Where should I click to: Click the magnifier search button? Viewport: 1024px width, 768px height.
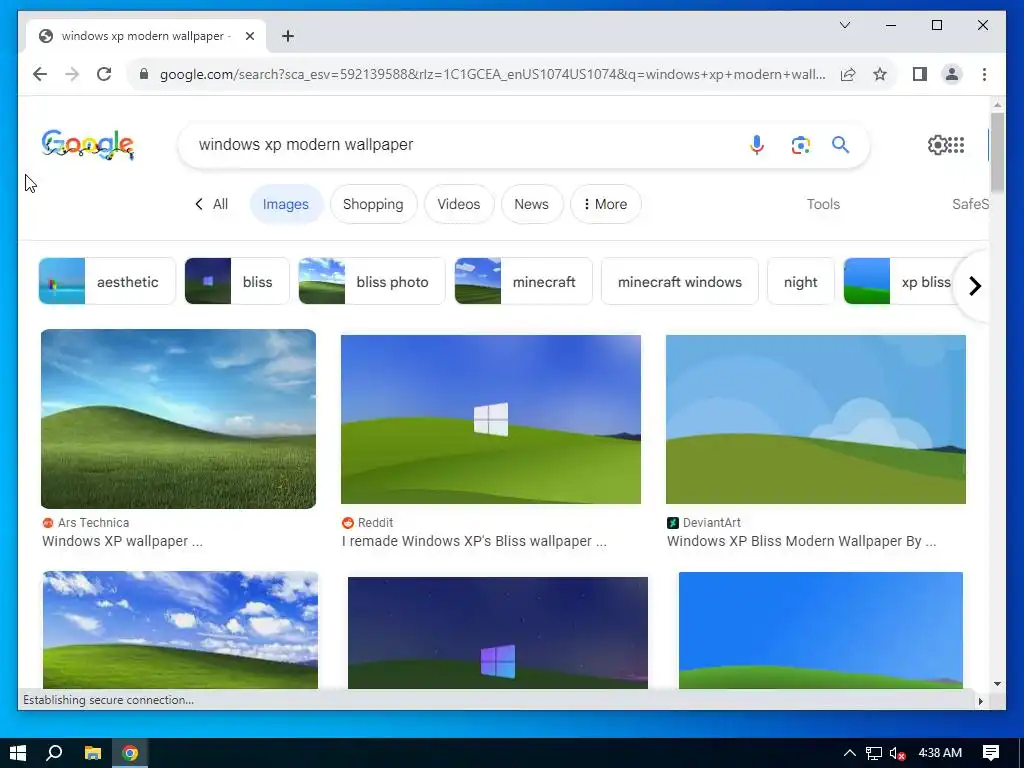click(x=840, y=144)
